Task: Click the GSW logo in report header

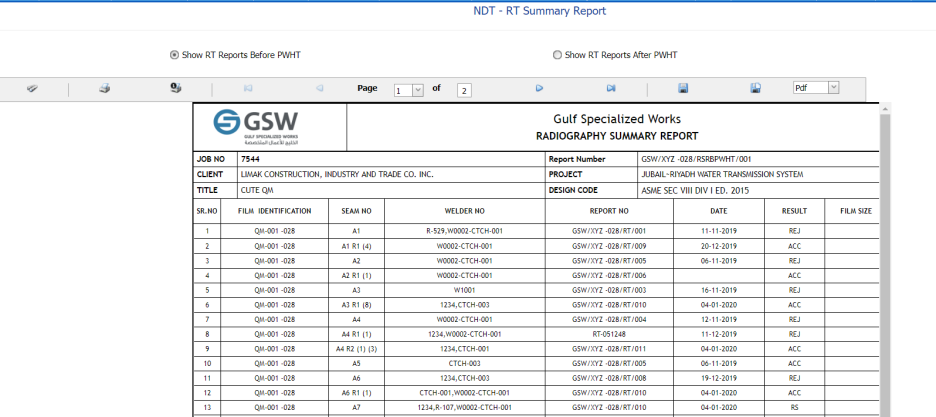Action: [x=256, y=125]
